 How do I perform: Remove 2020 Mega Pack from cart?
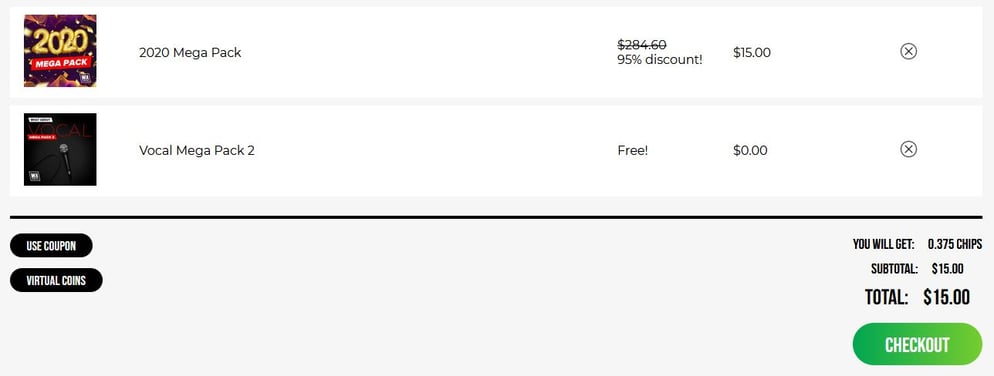(x=908, y=51)
